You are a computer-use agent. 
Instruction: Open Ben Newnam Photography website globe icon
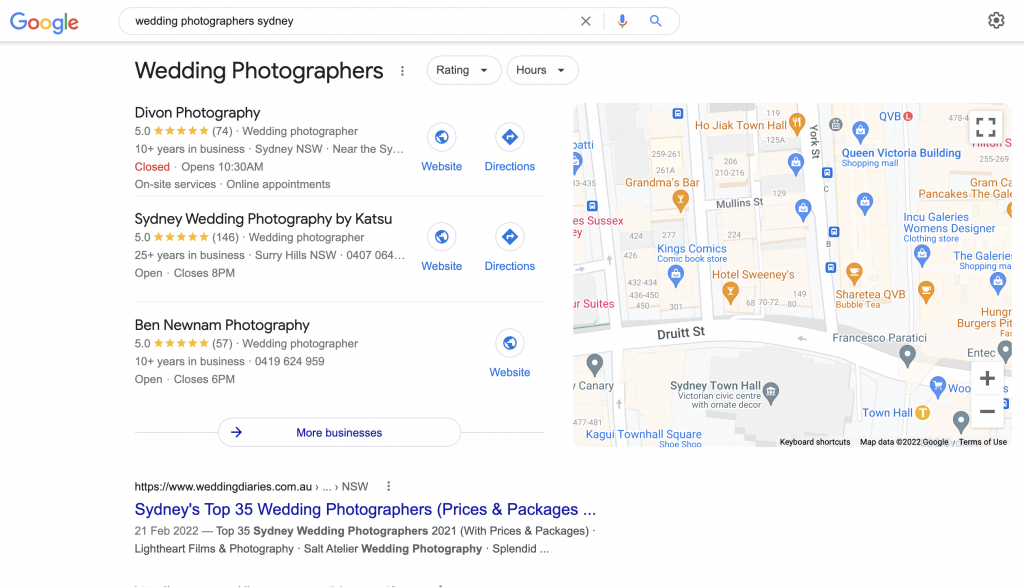(x=509, y=343)
